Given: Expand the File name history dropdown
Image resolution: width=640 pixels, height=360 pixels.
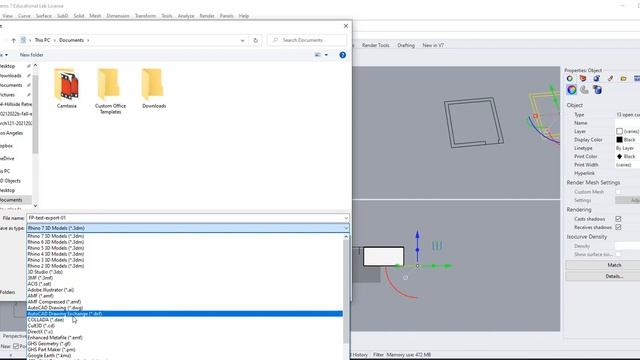Looking at the screenshot, I should pyautogui.click(x=346, y=218).
